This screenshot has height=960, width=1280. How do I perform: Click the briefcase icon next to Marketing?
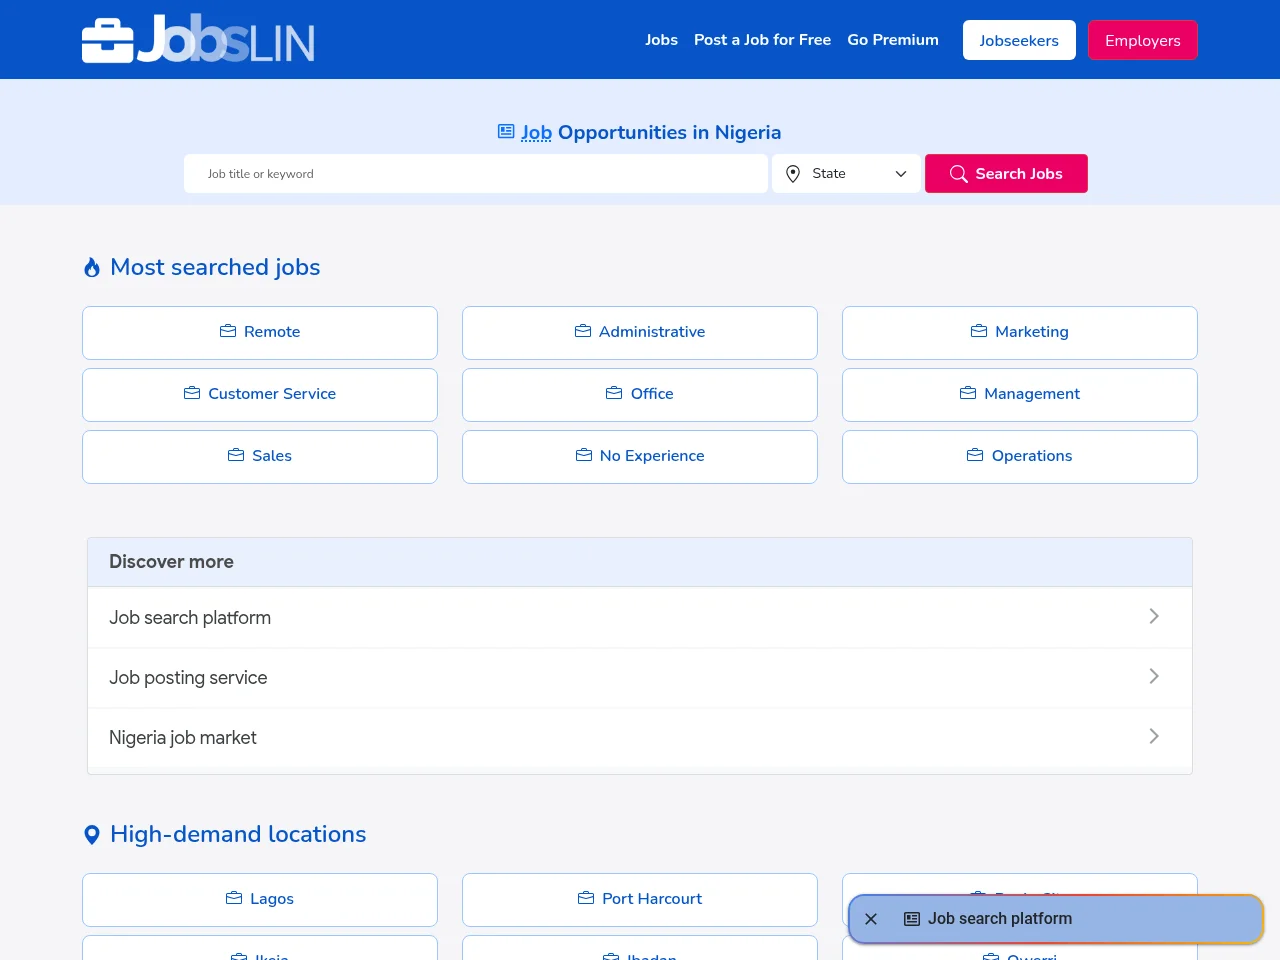tap(979, 331)
